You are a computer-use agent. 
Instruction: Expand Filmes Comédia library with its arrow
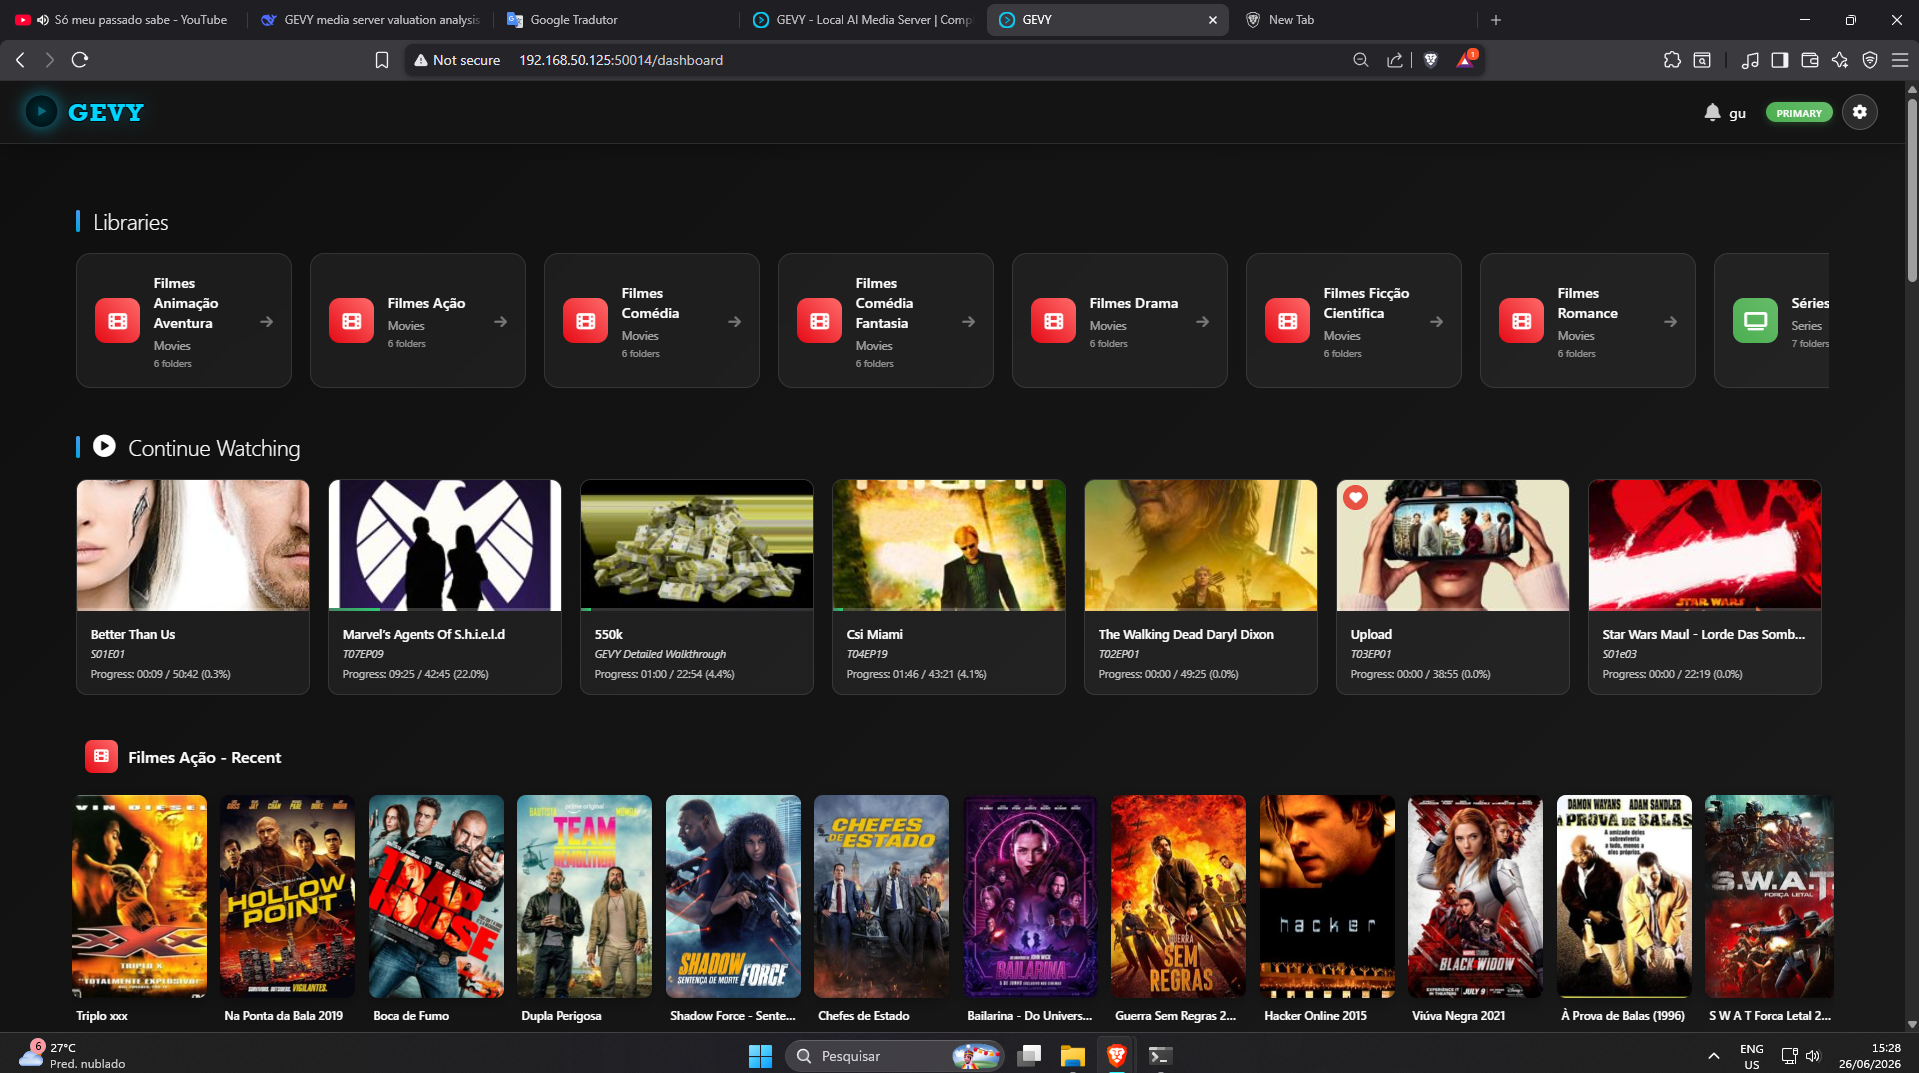click(x=734, y=321)
